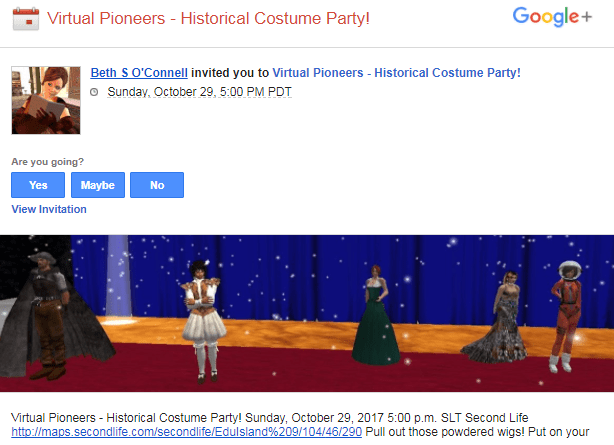The height and width of the screenshot is (445, 614).
Task: Click the avatar in green gown
Action: 376,315
